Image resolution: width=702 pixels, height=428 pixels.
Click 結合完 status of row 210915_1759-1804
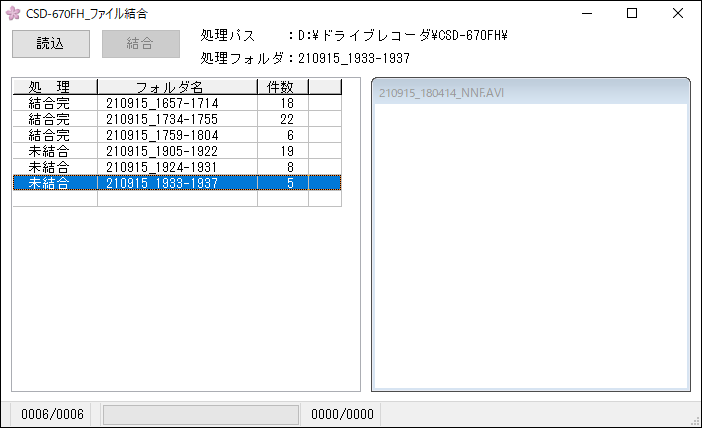click(49, 135)
